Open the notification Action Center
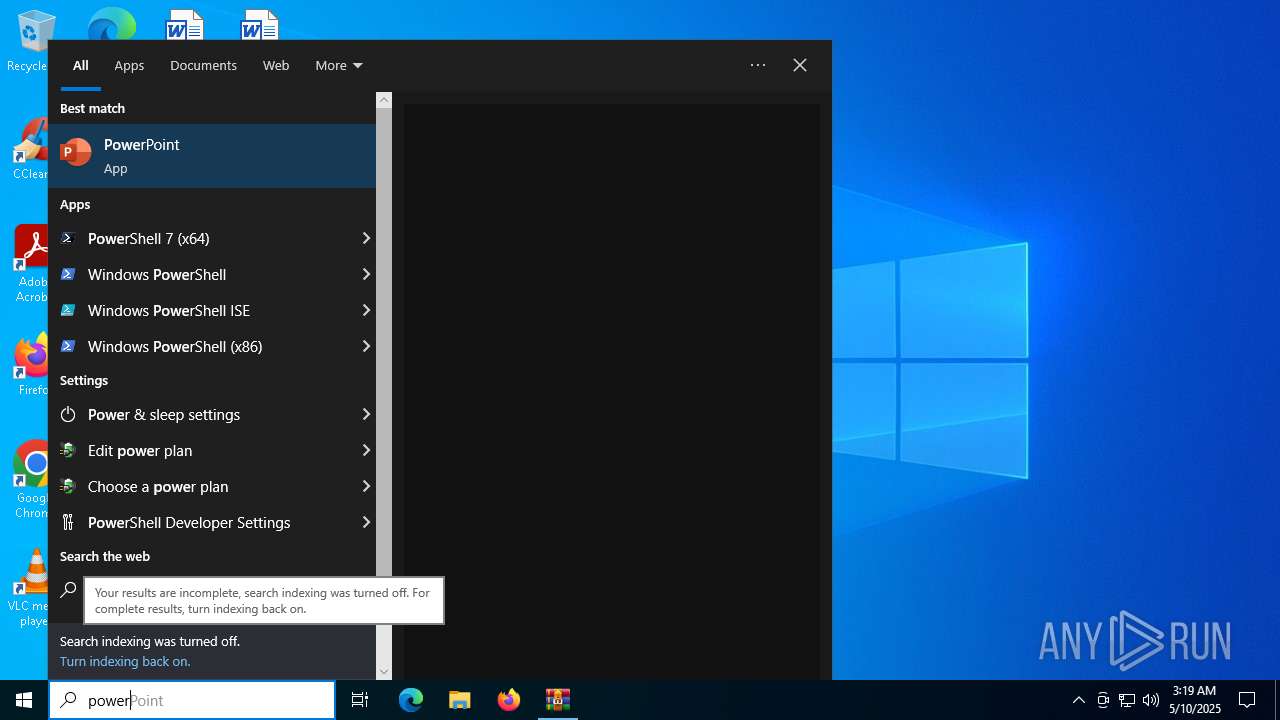 [1247, 700]
